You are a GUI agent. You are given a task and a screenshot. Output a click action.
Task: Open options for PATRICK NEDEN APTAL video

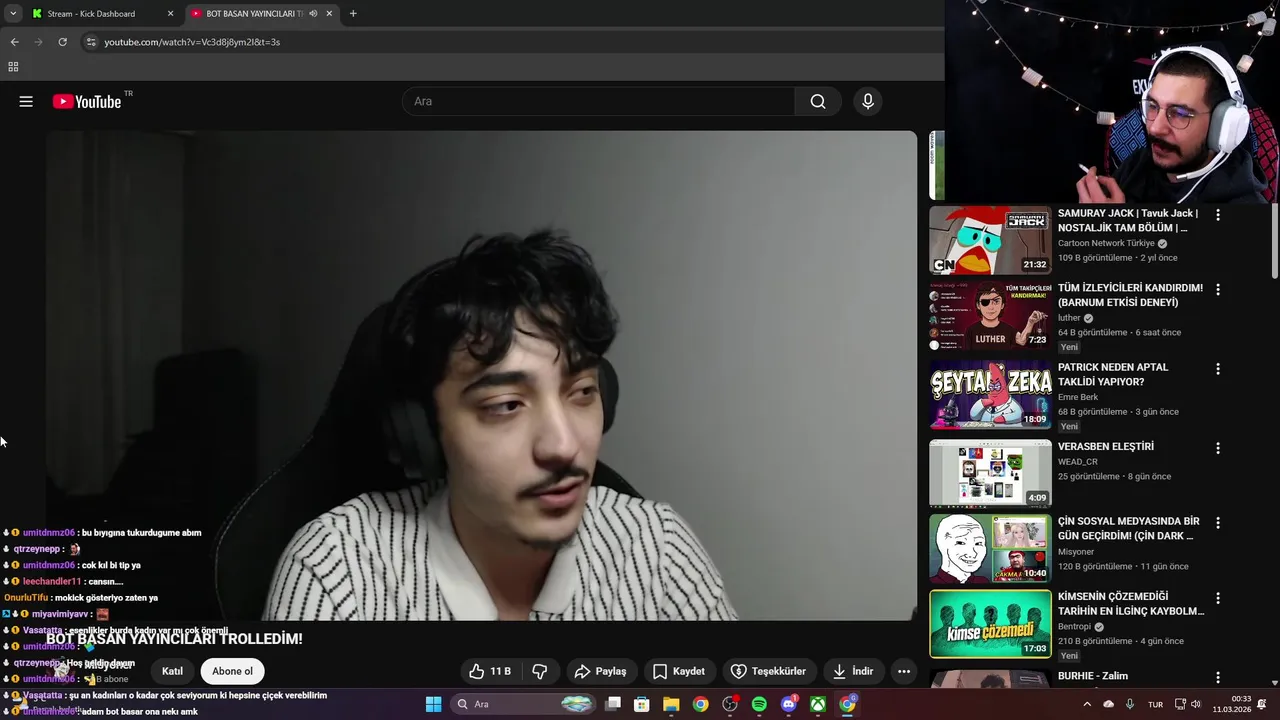coord(1217,368)
